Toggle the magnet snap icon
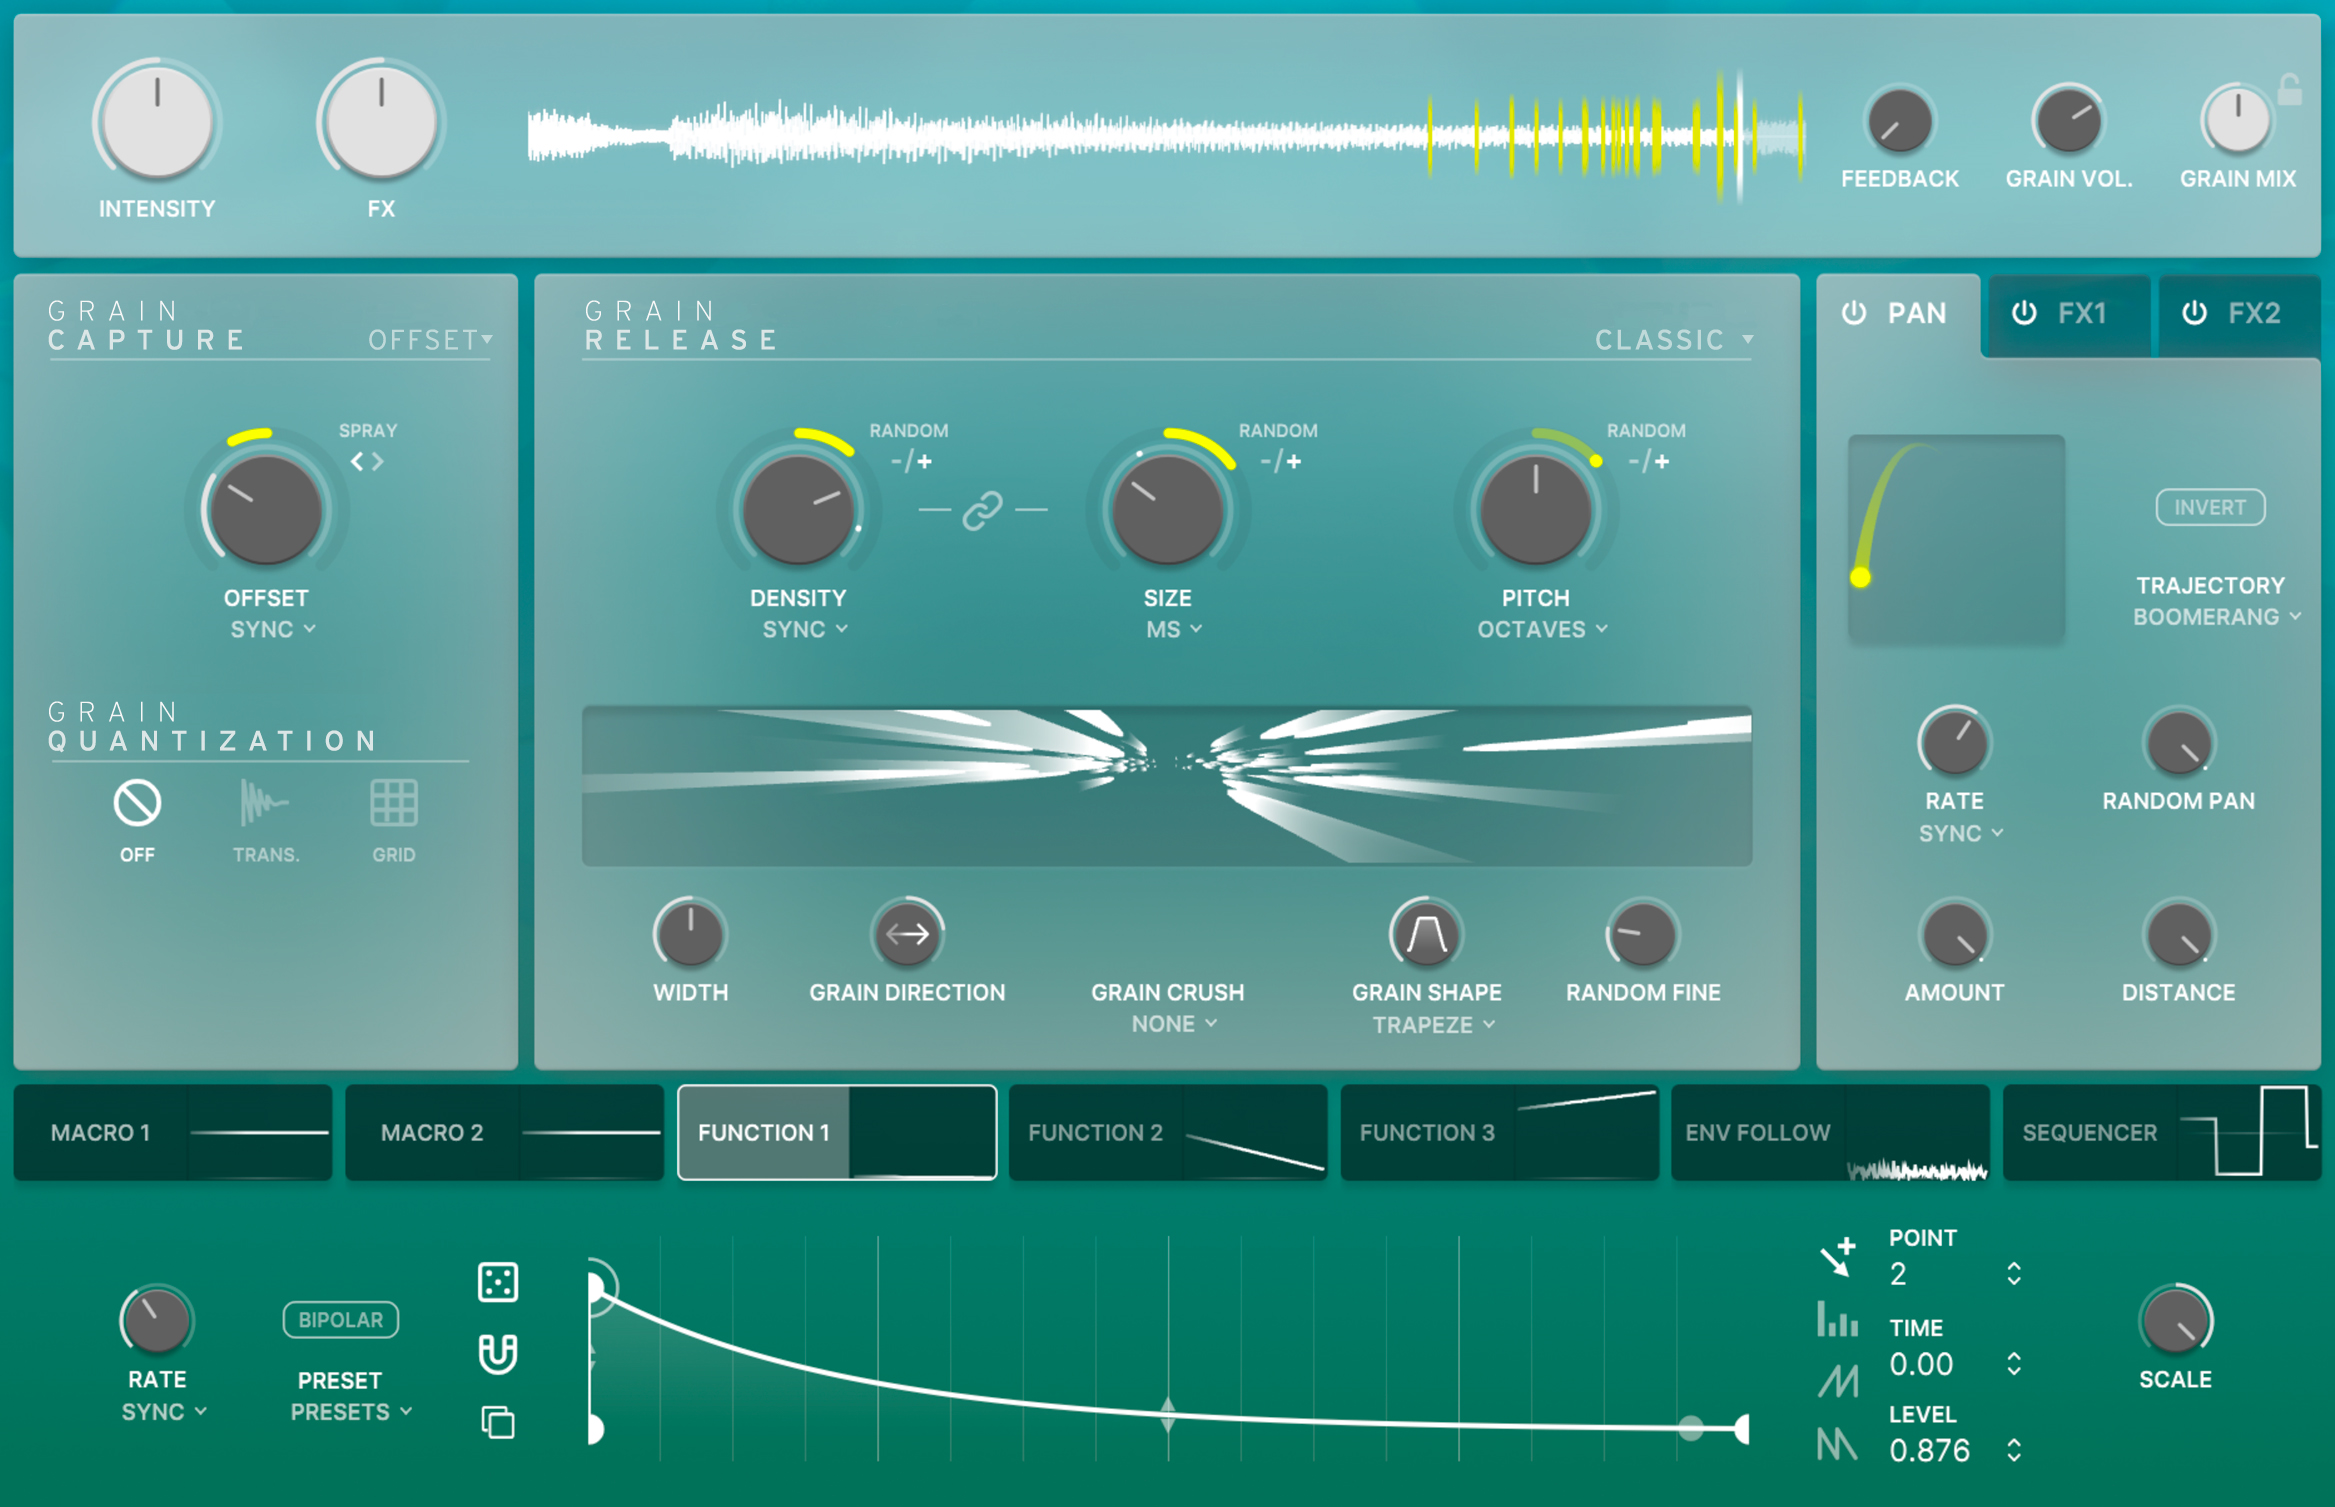Viewport: 2335px width, 1507px height. [497, 1355]
